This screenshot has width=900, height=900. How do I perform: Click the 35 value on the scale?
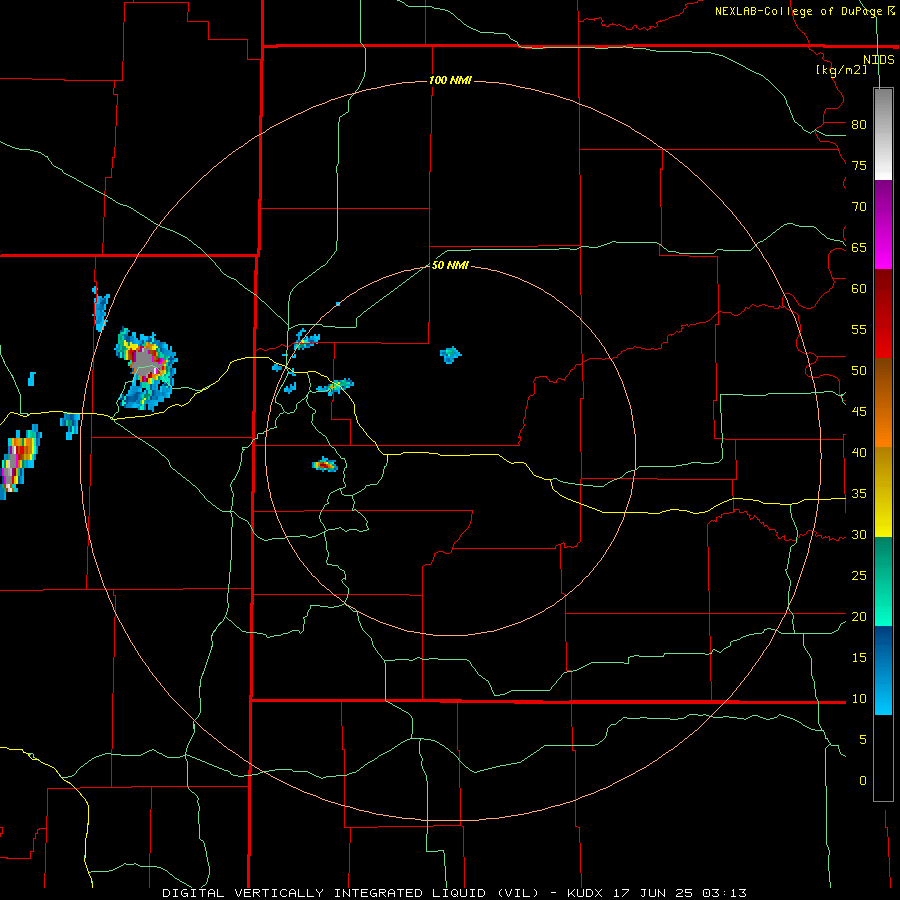(x=859, y=494)
